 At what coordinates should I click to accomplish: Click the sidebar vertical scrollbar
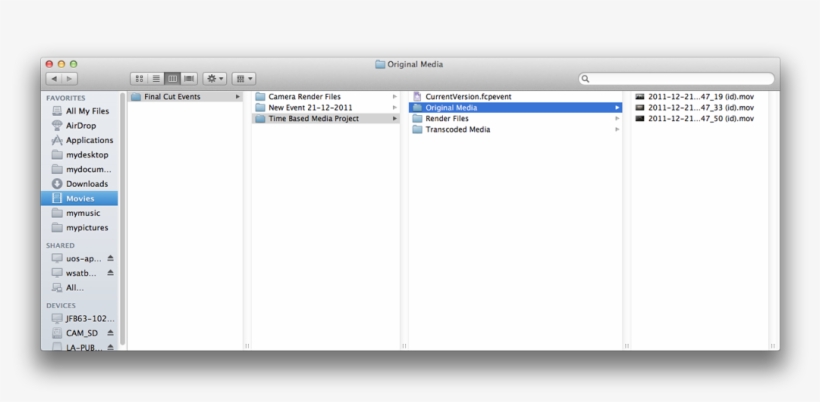[122, 219]
